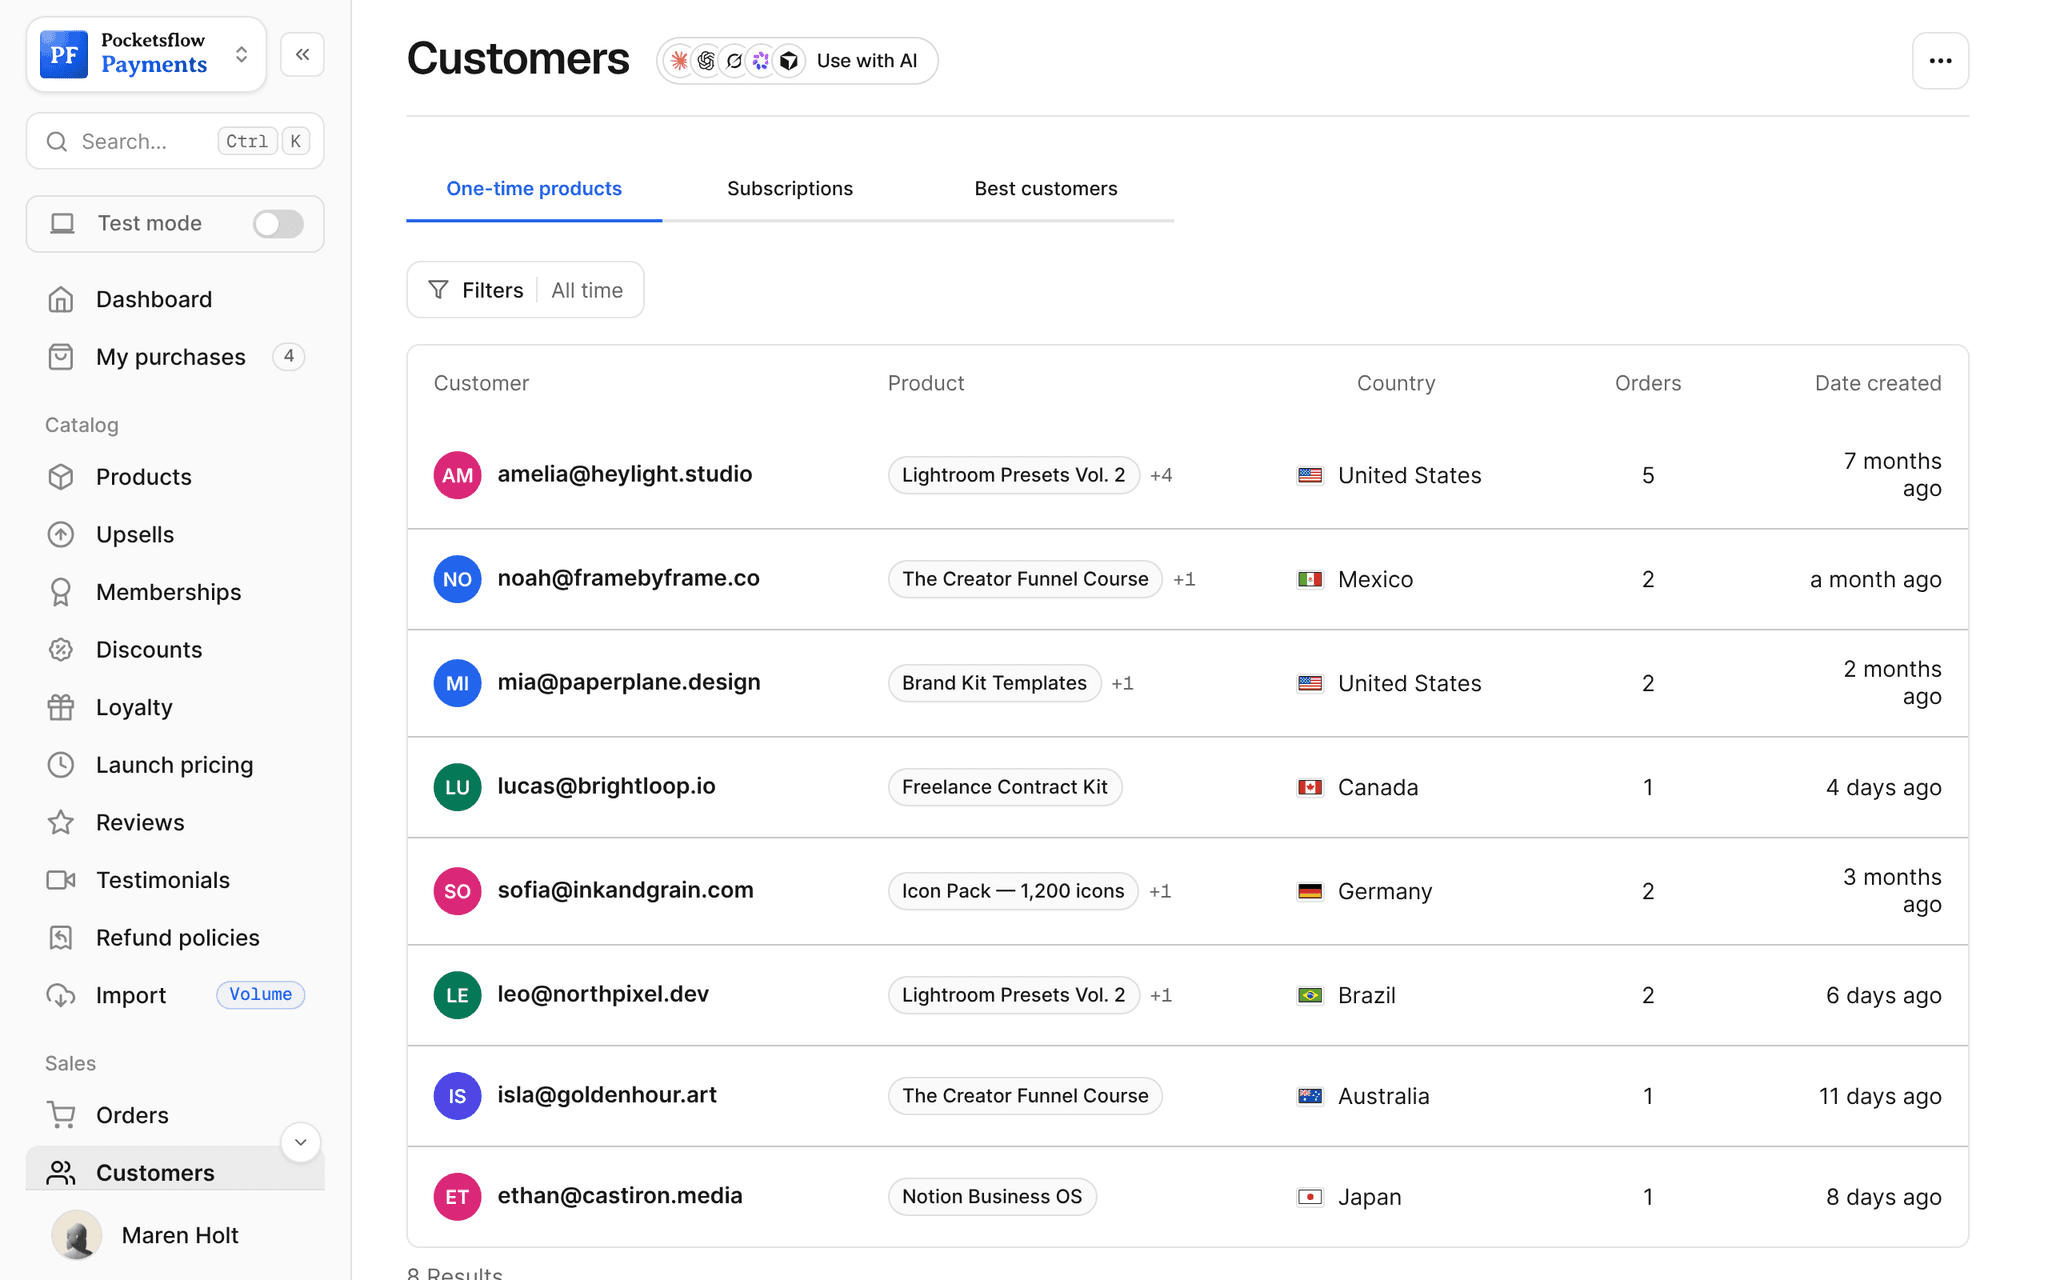Click the Japan flag icon
The height and width of the screenshot is (1280, 2048).
[x=1310, y=1197]
